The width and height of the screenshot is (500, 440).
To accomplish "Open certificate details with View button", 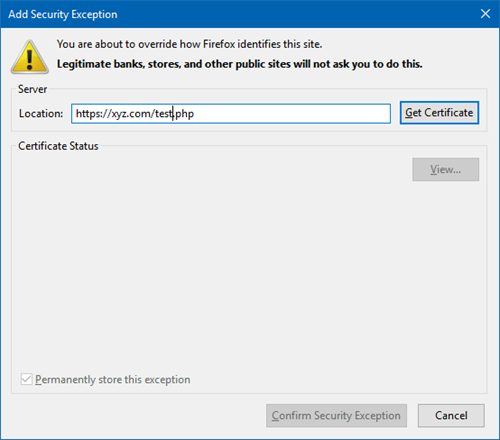I will 445,169.
